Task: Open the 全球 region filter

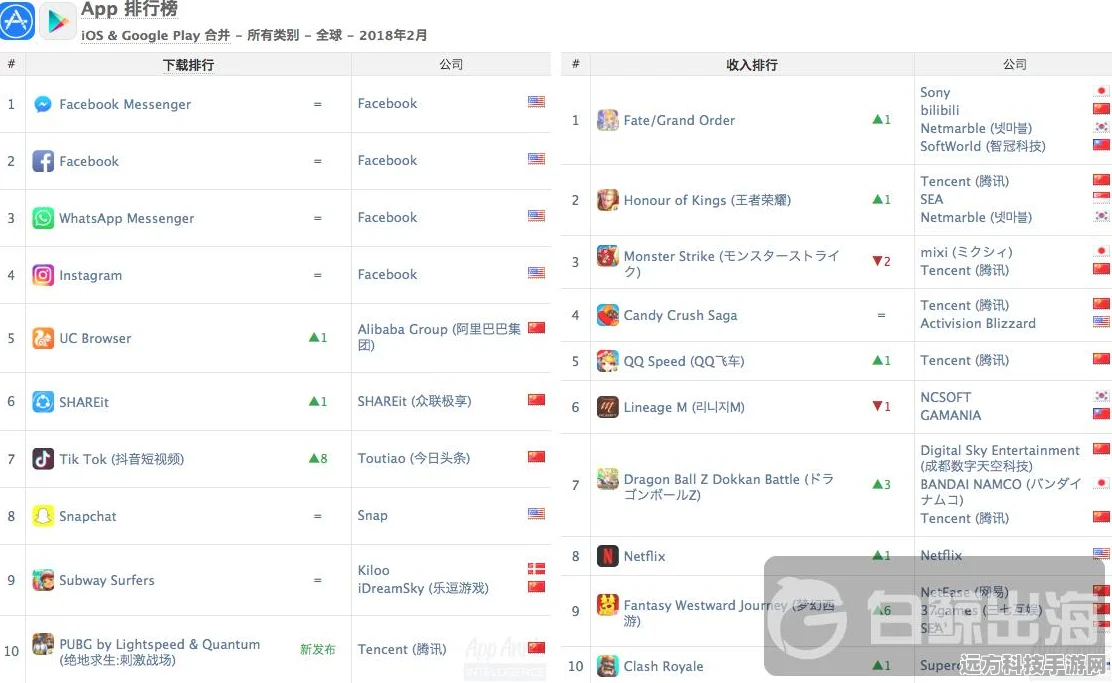Action: click(329, 35)
